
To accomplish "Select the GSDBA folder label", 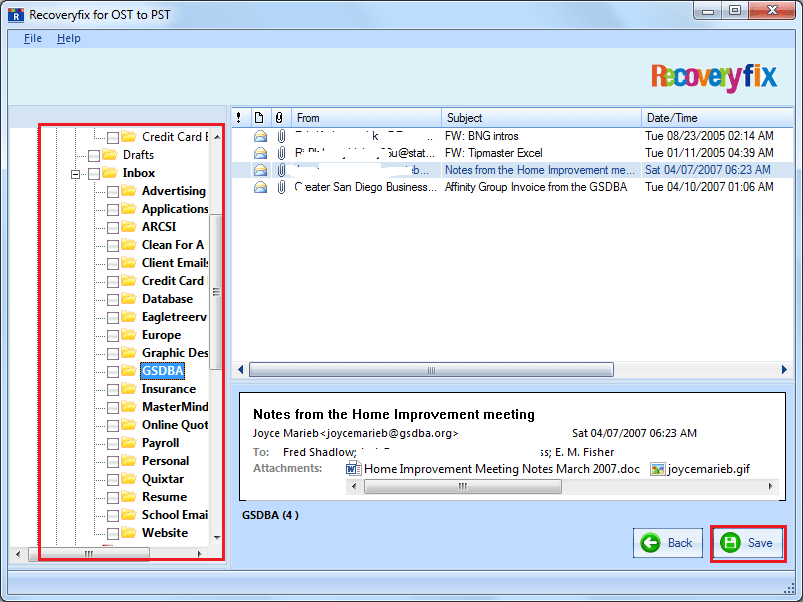I will tap(162, 371).
